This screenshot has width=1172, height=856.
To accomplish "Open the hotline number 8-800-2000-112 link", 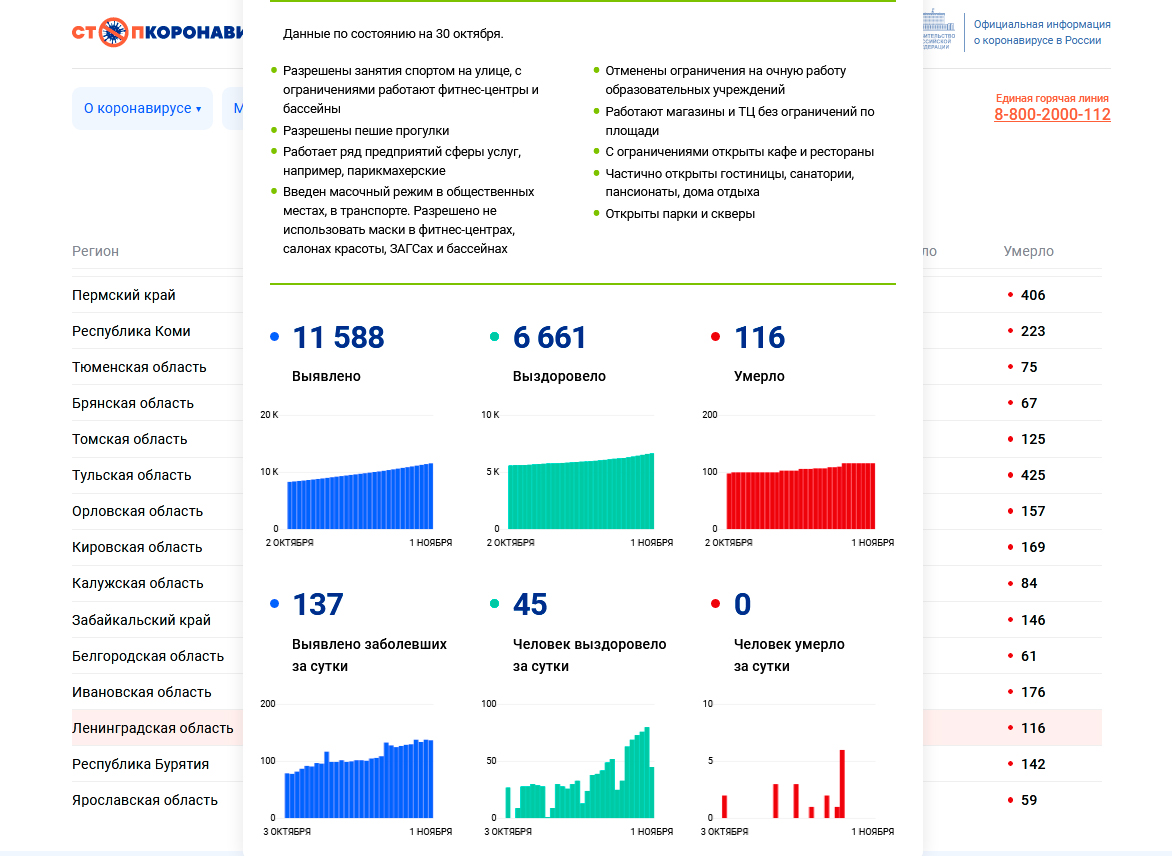I will [x=1052, y=114].
